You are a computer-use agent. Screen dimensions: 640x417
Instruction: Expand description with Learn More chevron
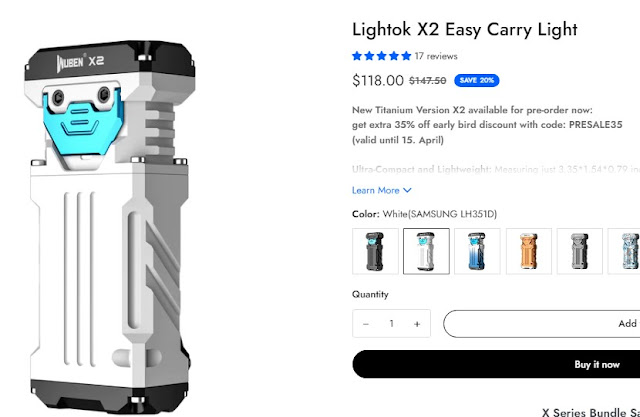pos(407,190)
